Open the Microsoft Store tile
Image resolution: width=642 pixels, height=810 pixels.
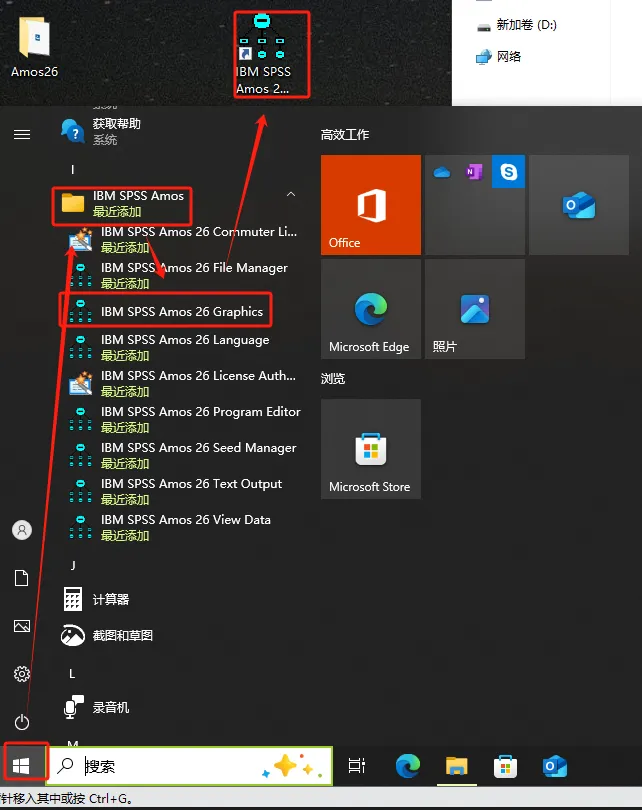371,449
